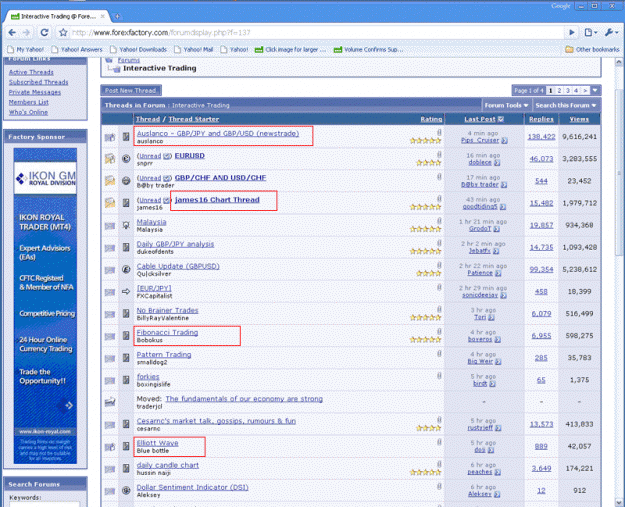The width and height of the screenshot is (625, 507).
Task: Click the IKON Royal Trader sponsor banner
Action: [x=45, y=306]
